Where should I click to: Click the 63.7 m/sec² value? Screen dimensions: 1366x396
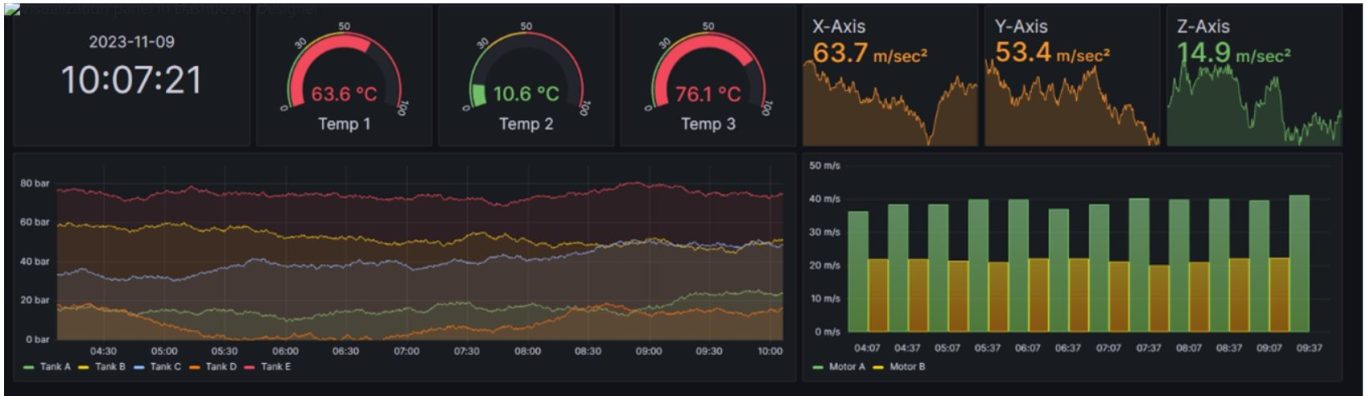(870, 53)
